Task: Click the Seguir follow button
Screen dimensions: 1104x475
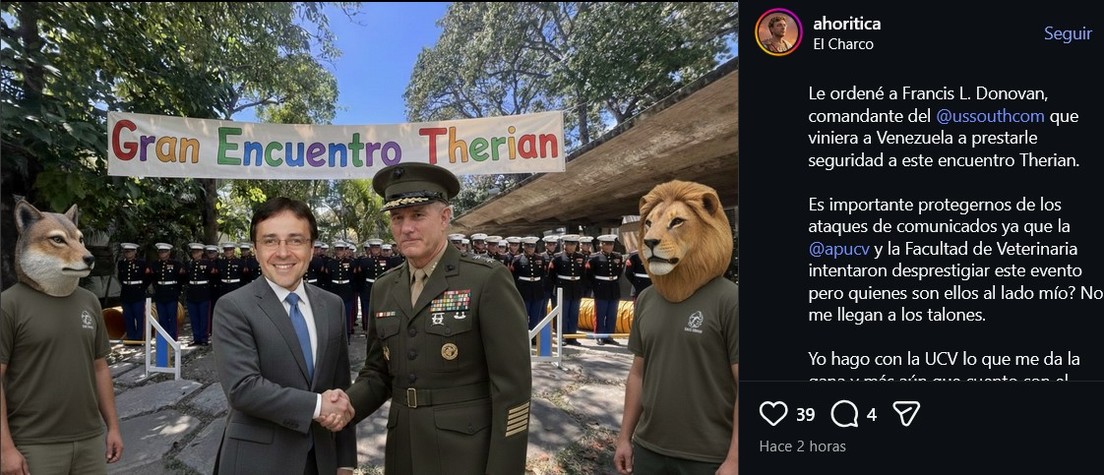Action: (x=1067, y=34)
